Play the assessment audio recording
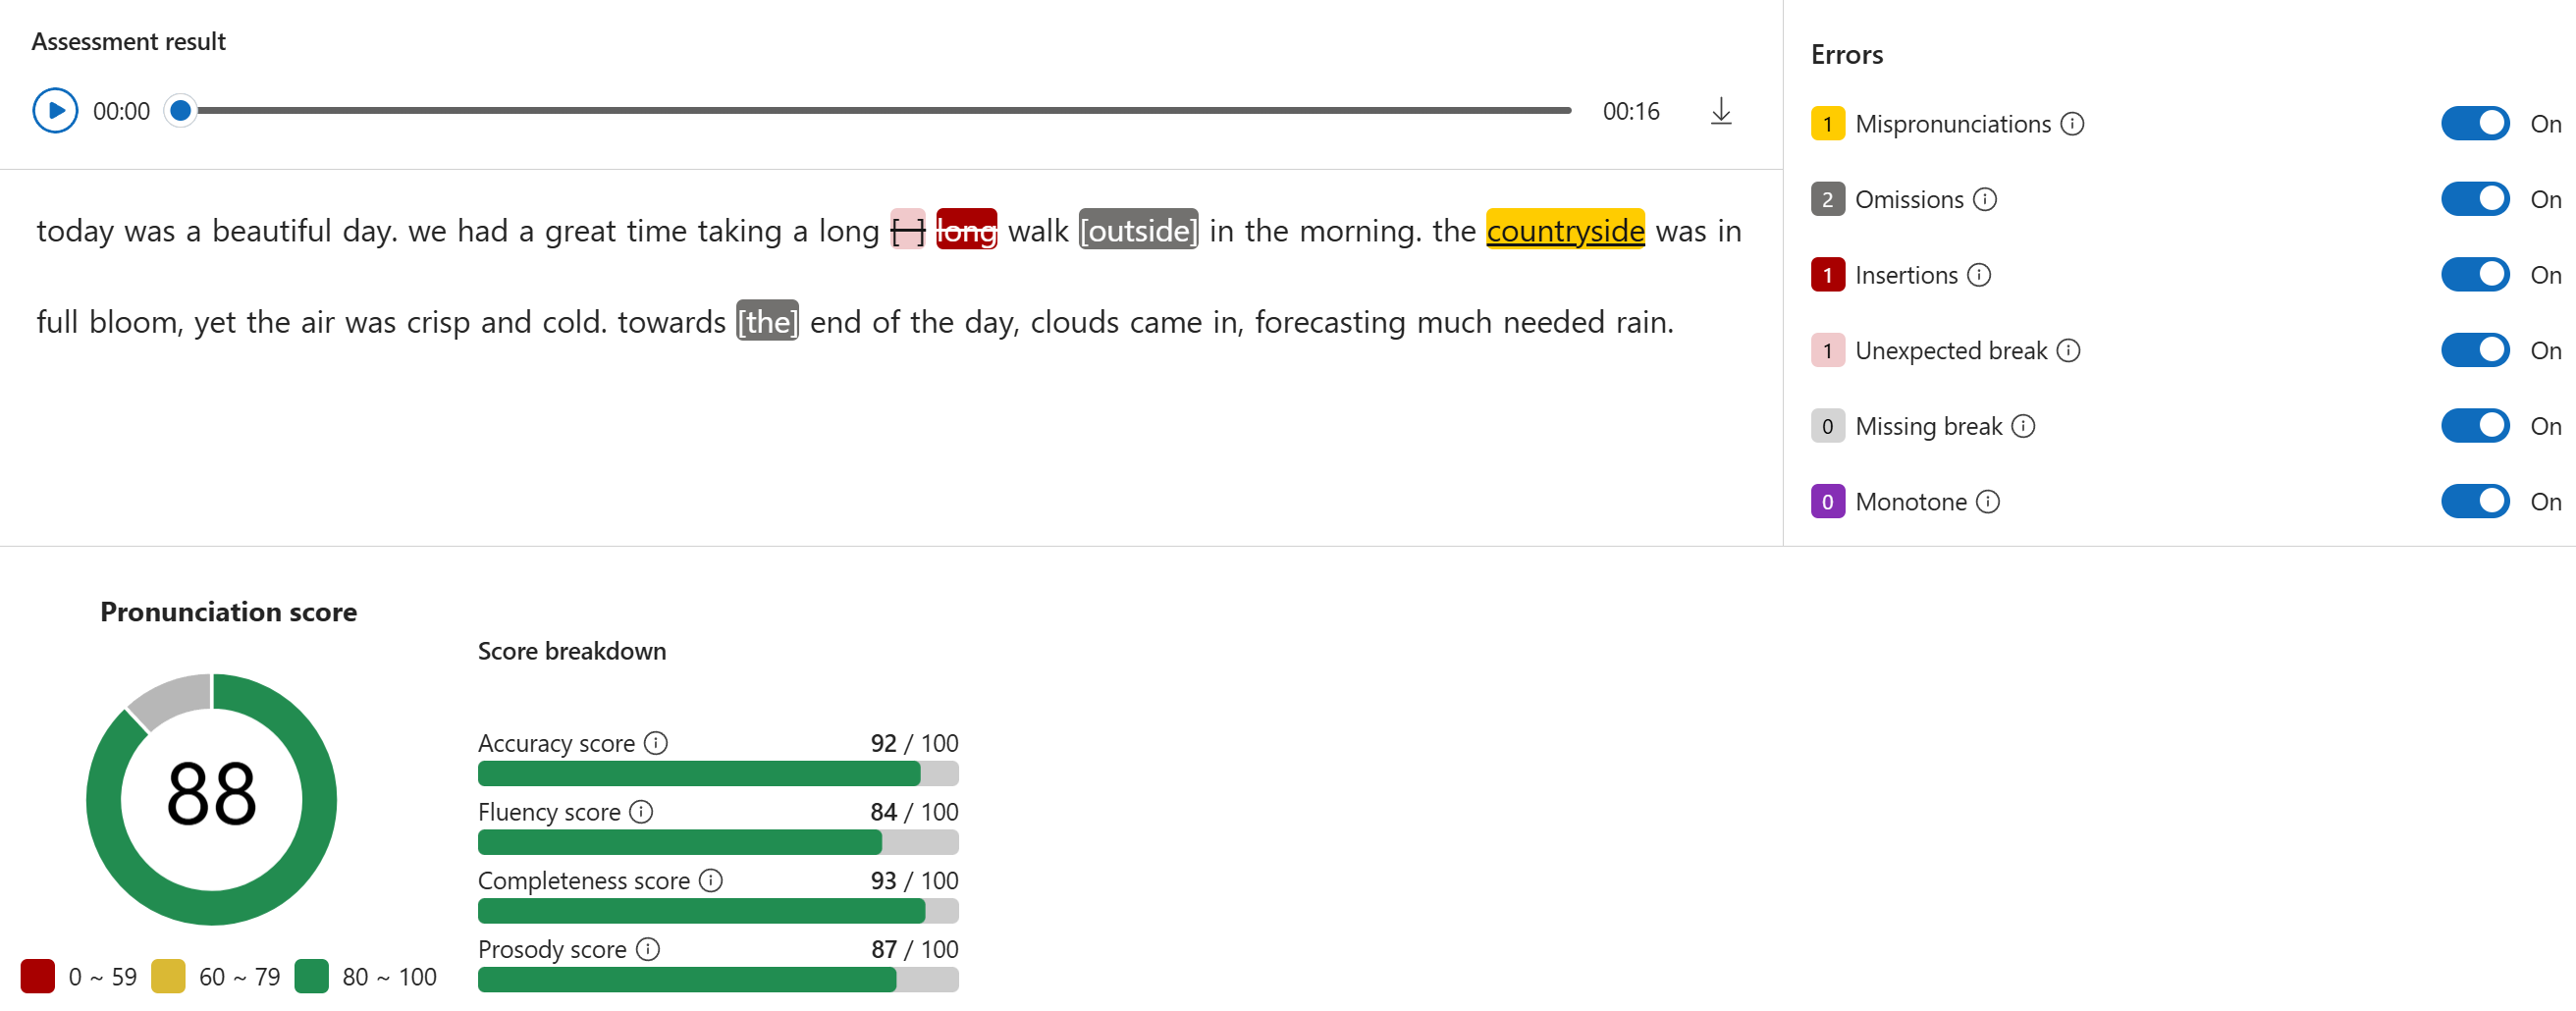 point(55,111)
